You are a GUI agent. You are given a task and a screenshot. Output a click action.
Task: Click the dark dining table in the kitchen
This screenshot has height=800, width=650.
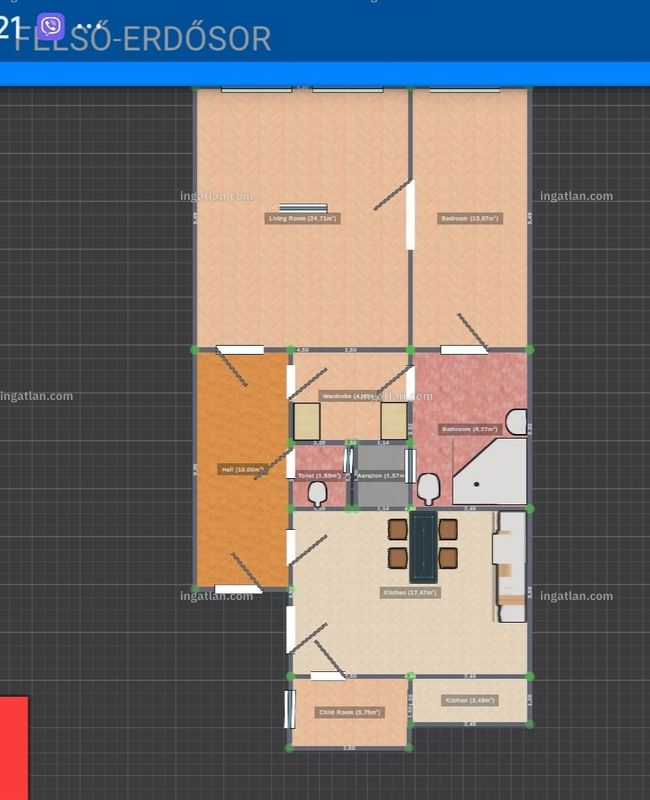point(423,547)
